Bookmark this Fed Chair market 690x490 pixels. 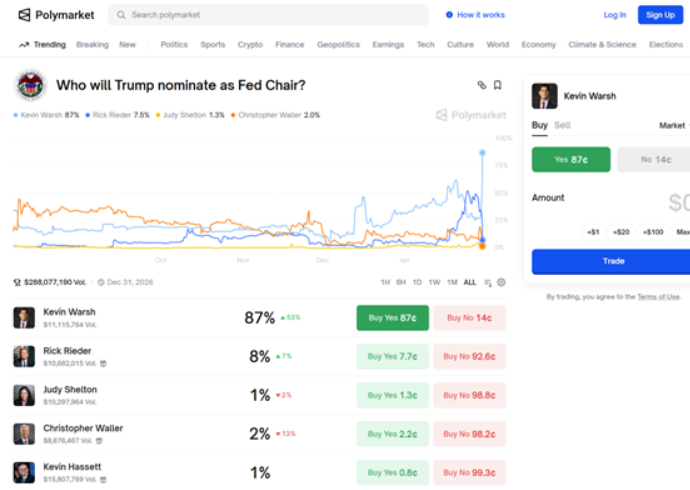[x=498, y=86]
